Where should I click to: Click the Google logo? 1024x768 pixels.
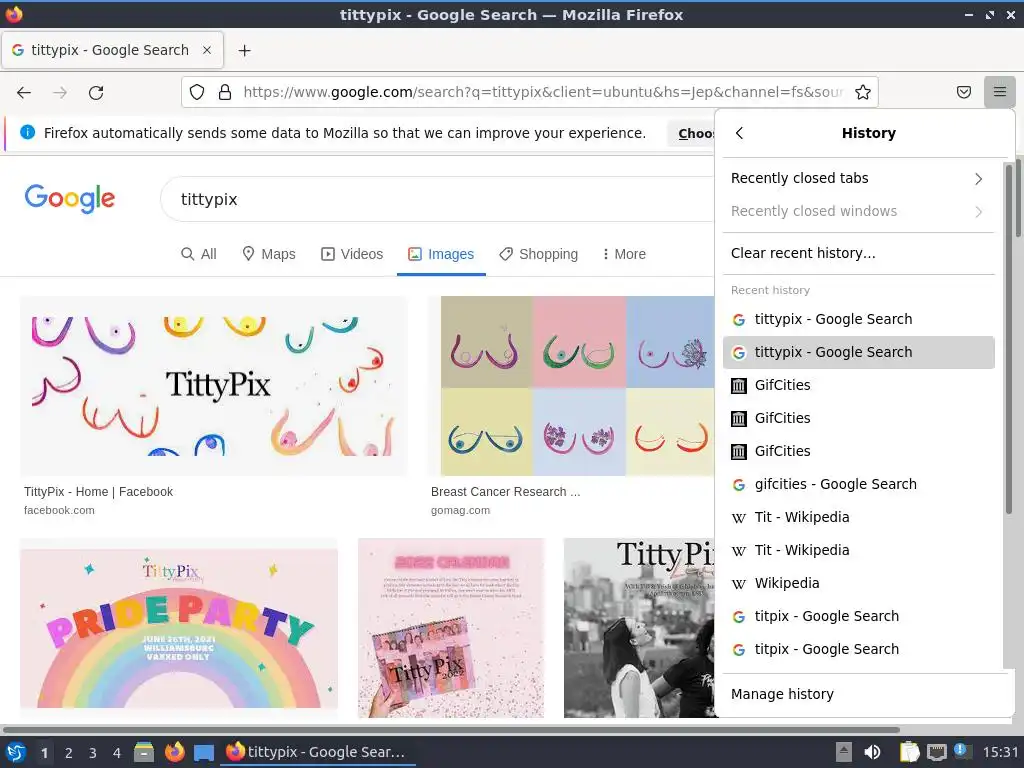pos(70,199)
